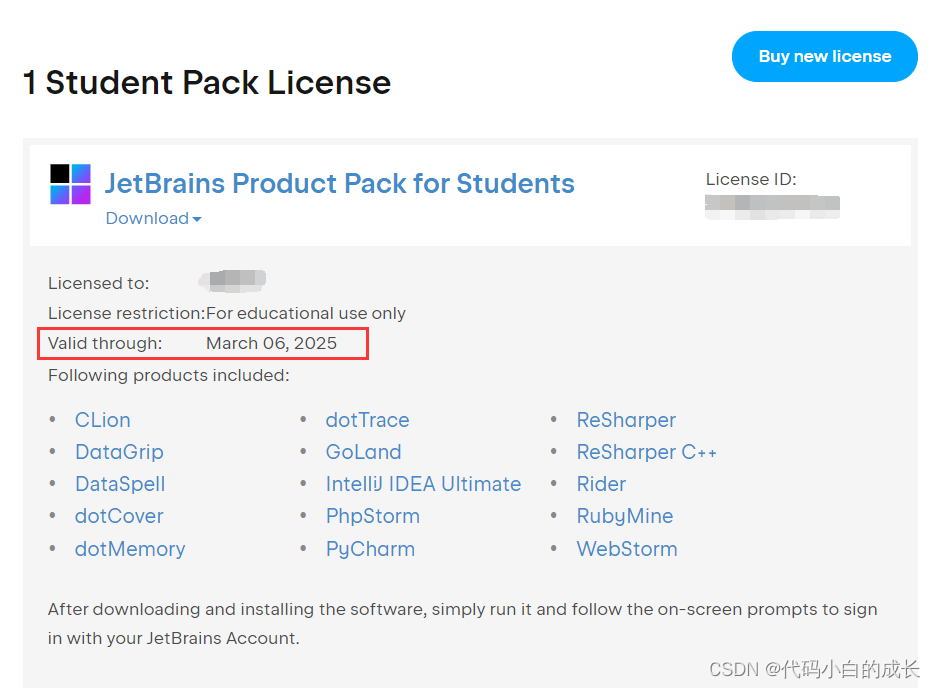This screenshot has height=688, width=936.
Task: Open the WebStorm product link
Action: click(627, 549)
